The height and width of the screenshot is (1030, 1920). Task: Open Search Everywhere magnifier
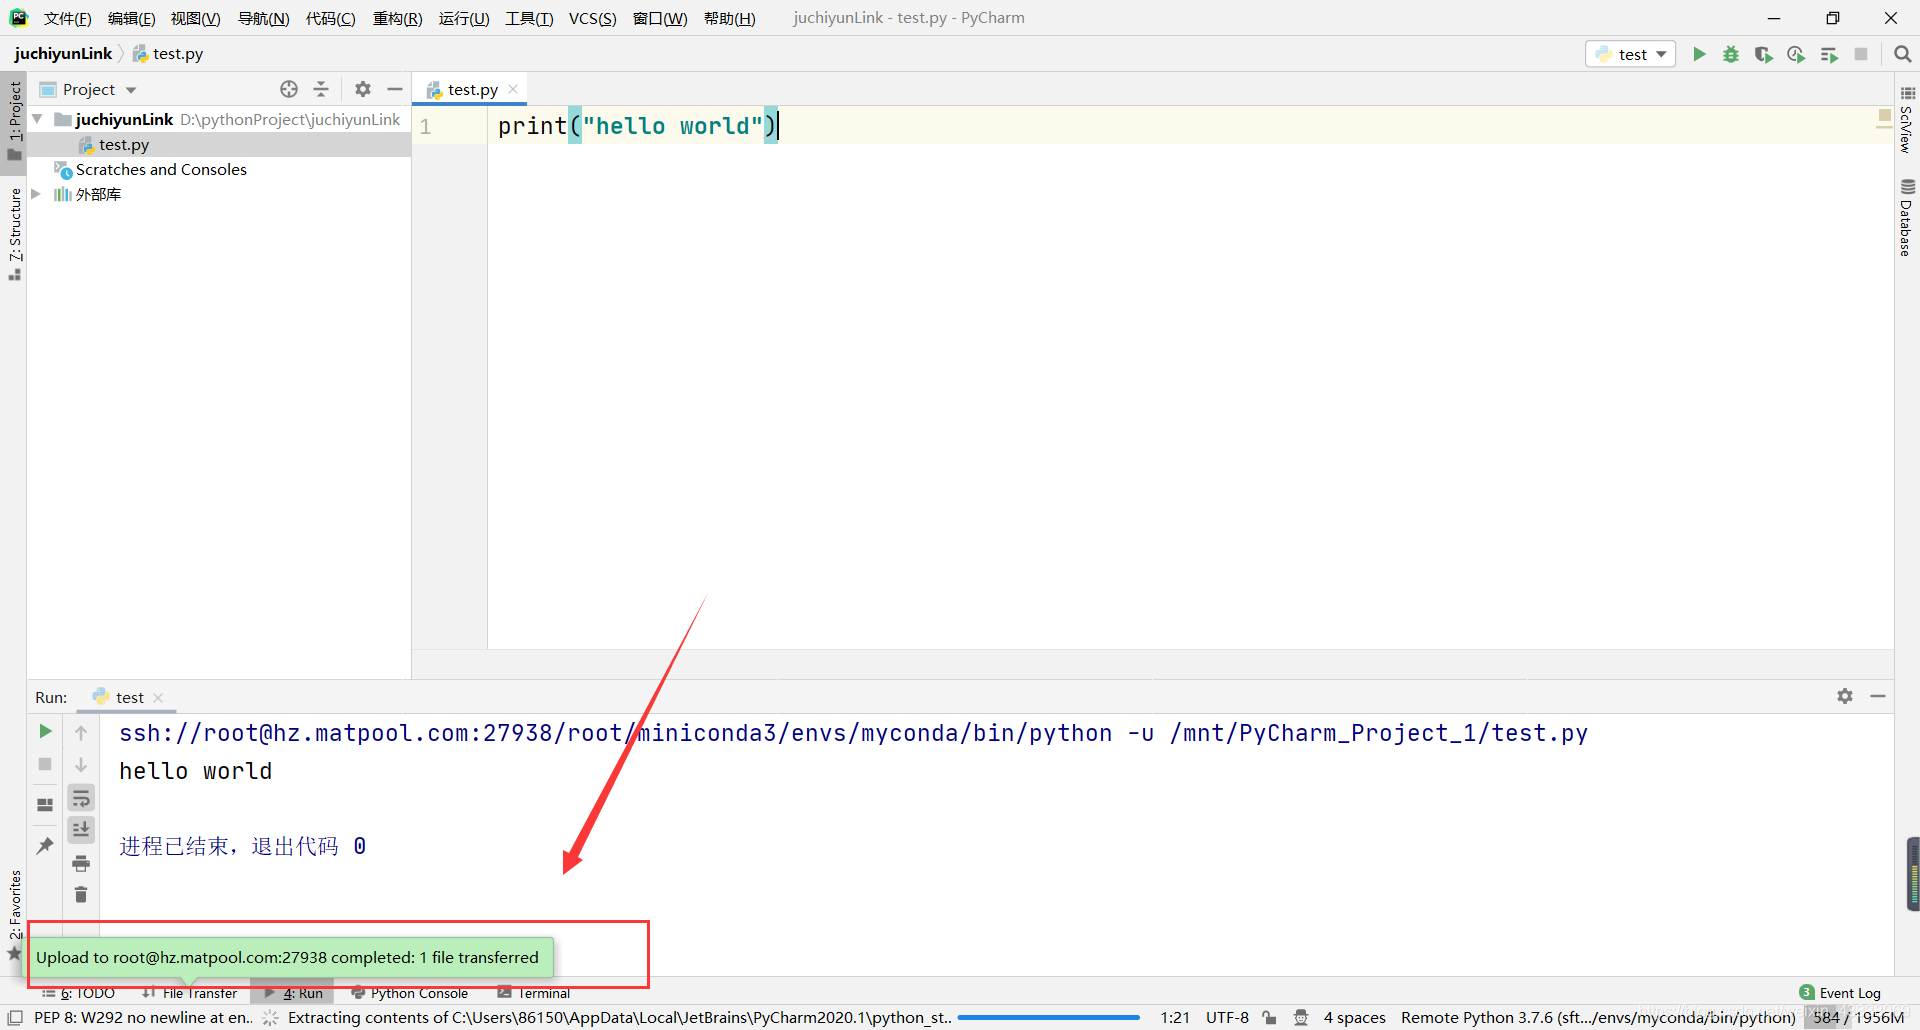1902,54
